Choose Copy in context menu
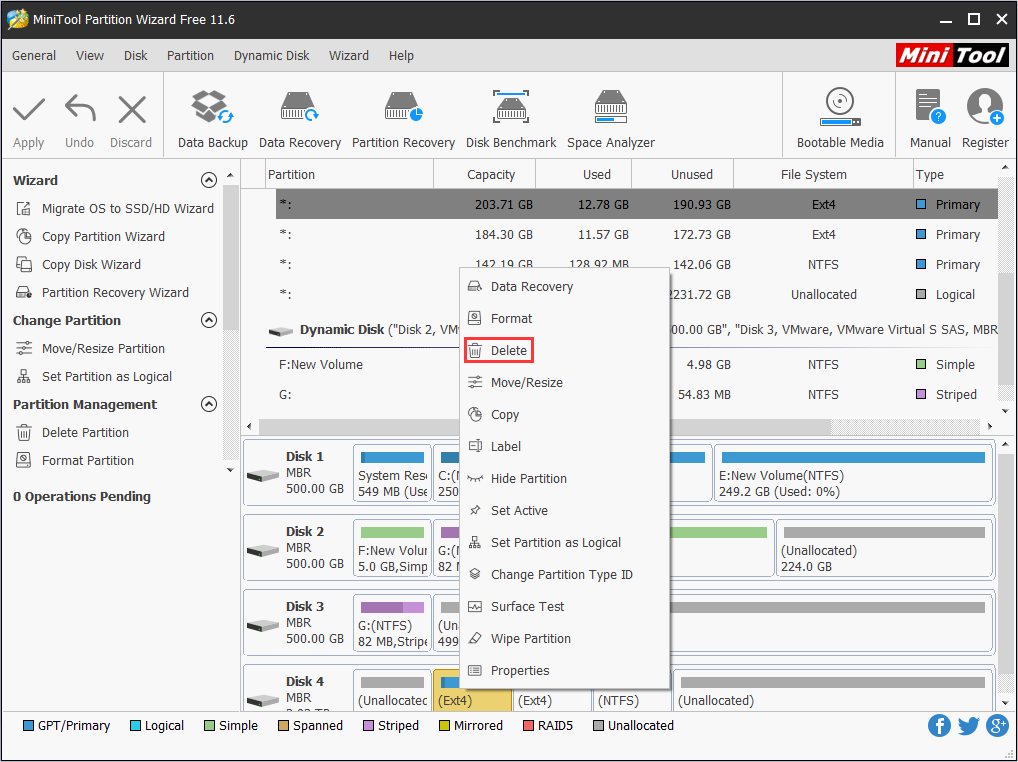This screenshot has width=1018, height=762. [x=564, y=414]
